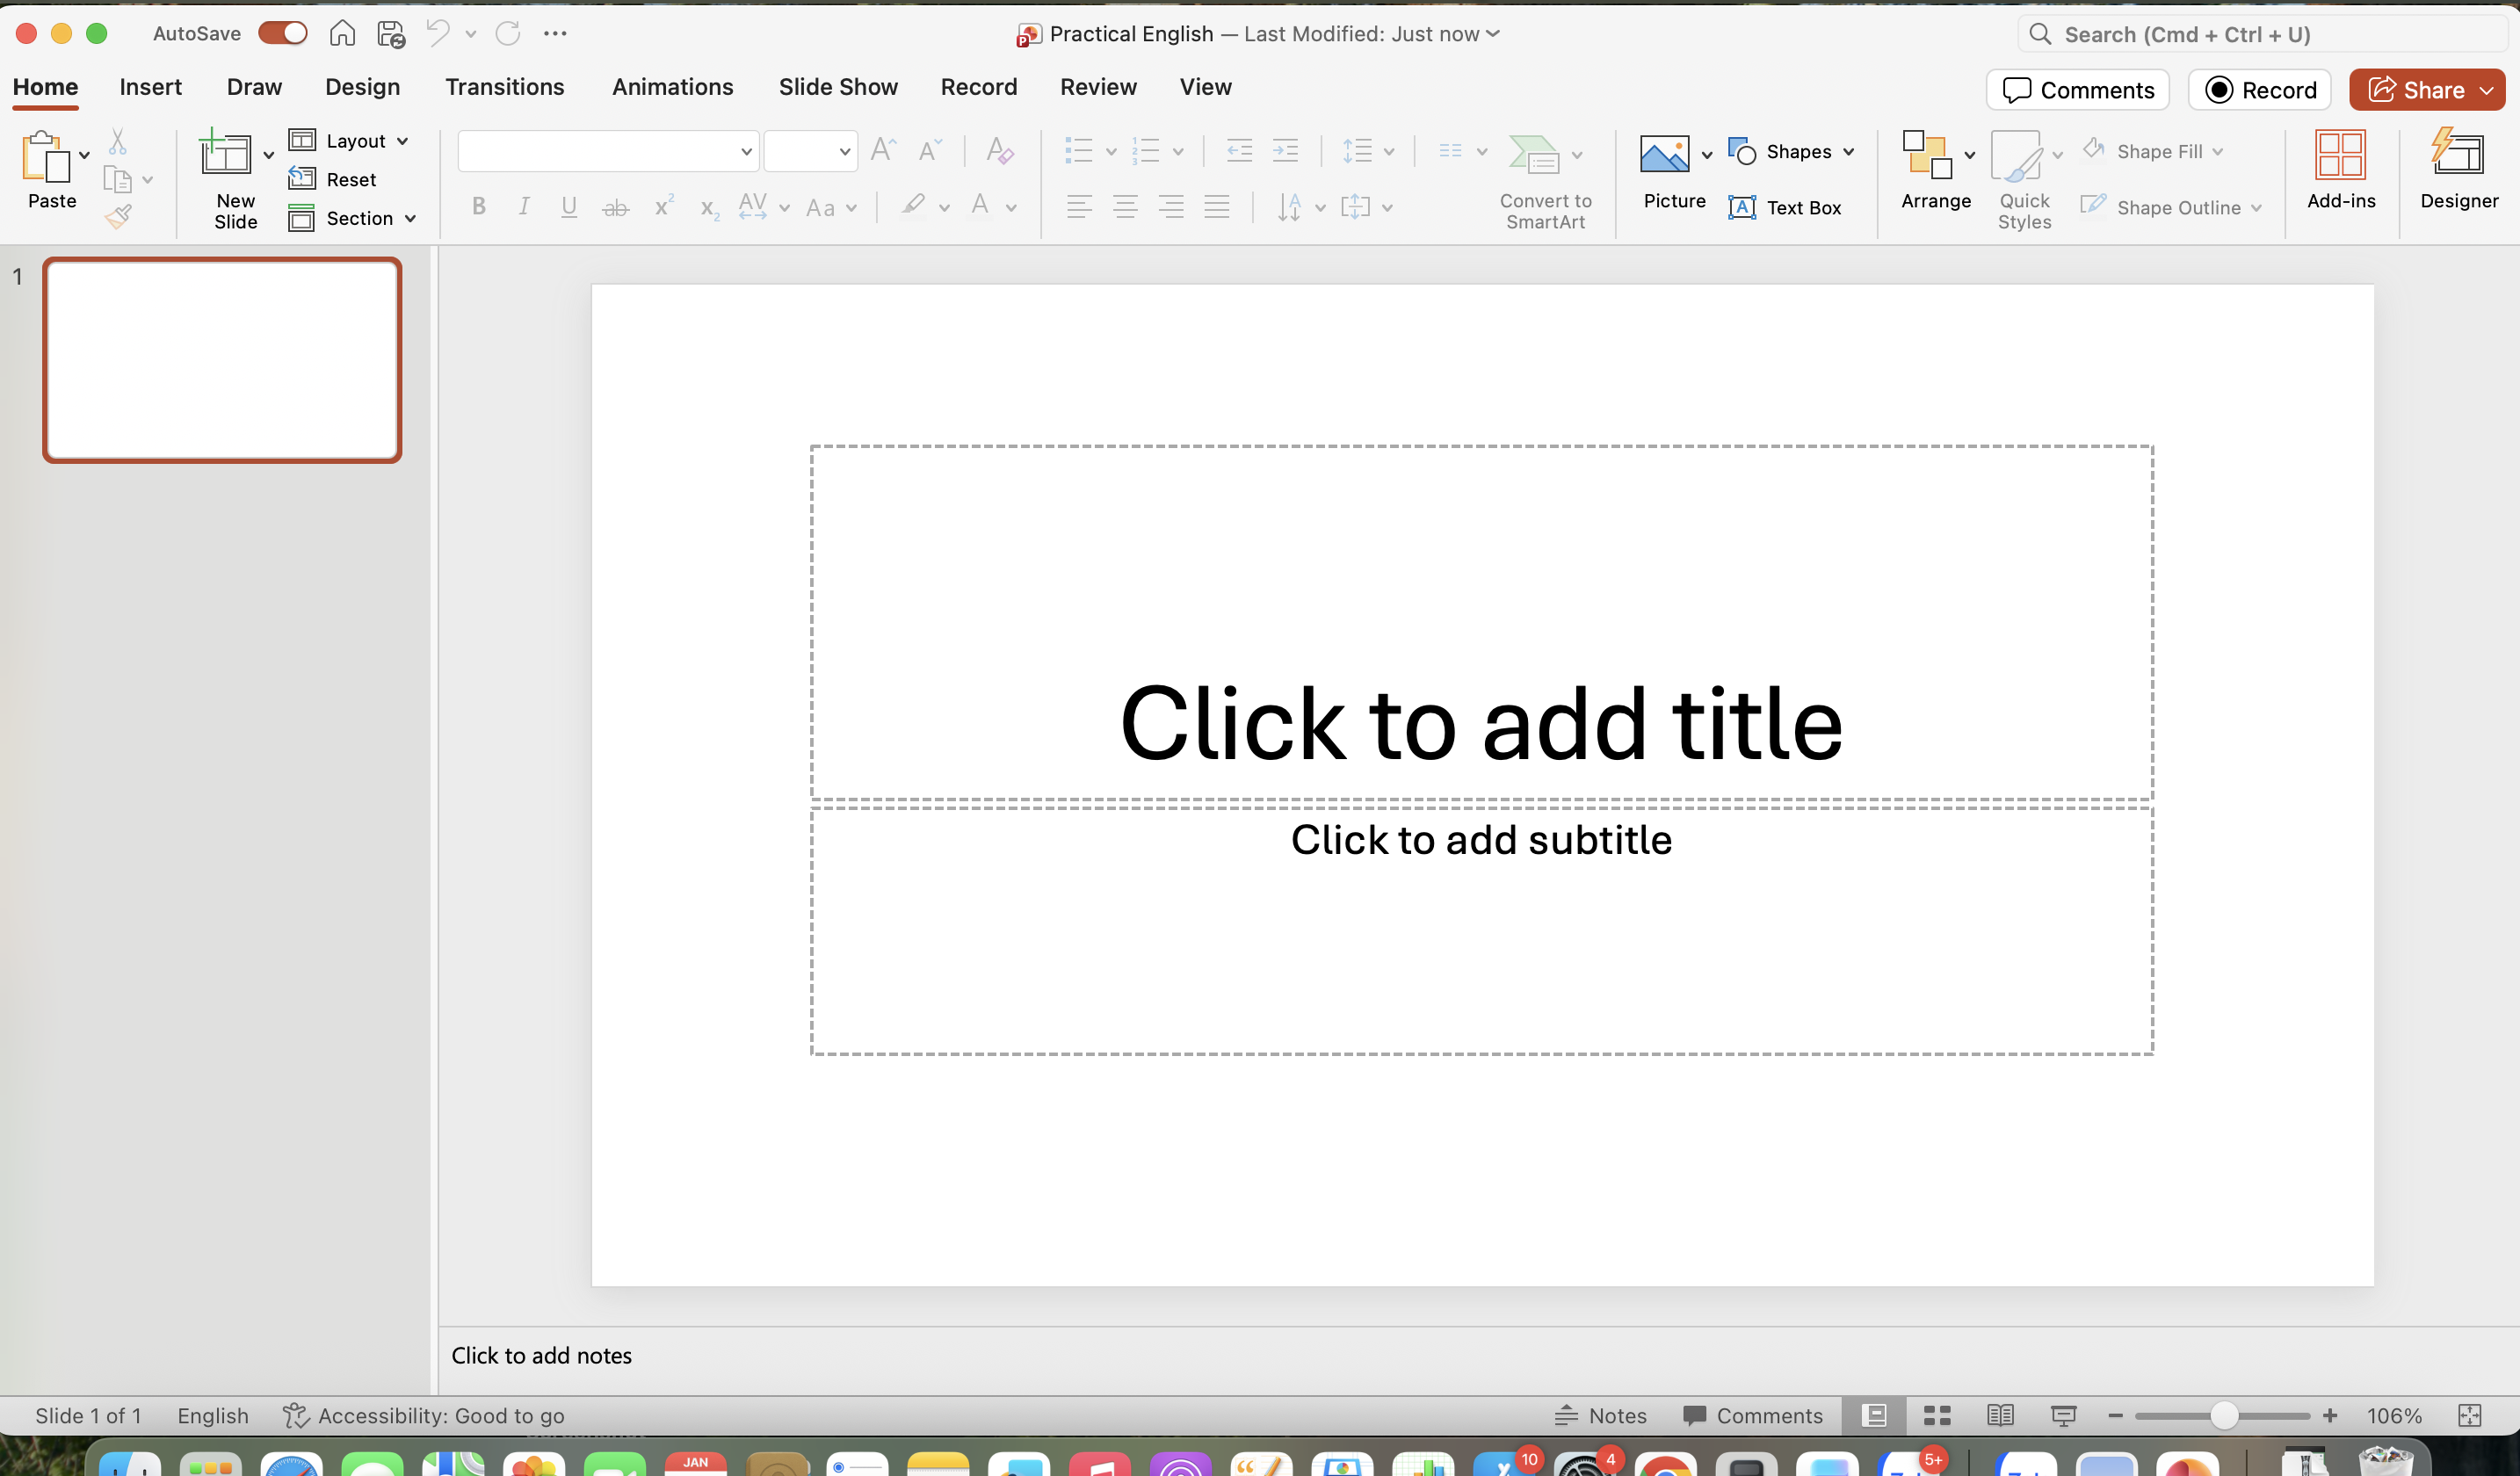Open the font size combo box
Image resolution: width=2520 pixels, height=1476 pixels.
[810, 151]
